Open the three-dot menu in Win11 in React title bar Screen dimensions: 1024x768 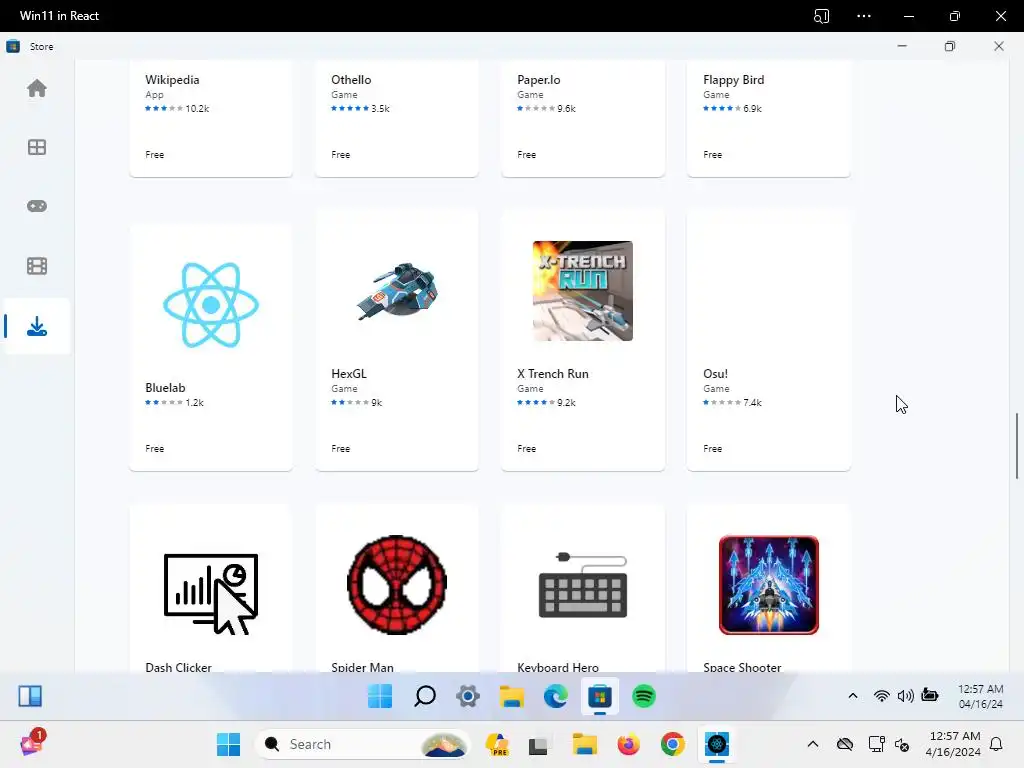[864, 16]
